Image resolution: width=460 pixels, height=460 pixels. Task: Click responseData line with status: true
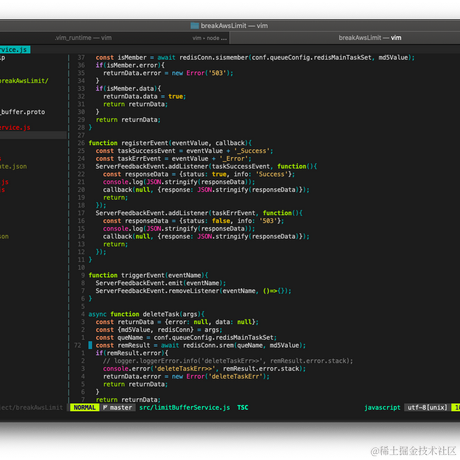click(199, 174)
